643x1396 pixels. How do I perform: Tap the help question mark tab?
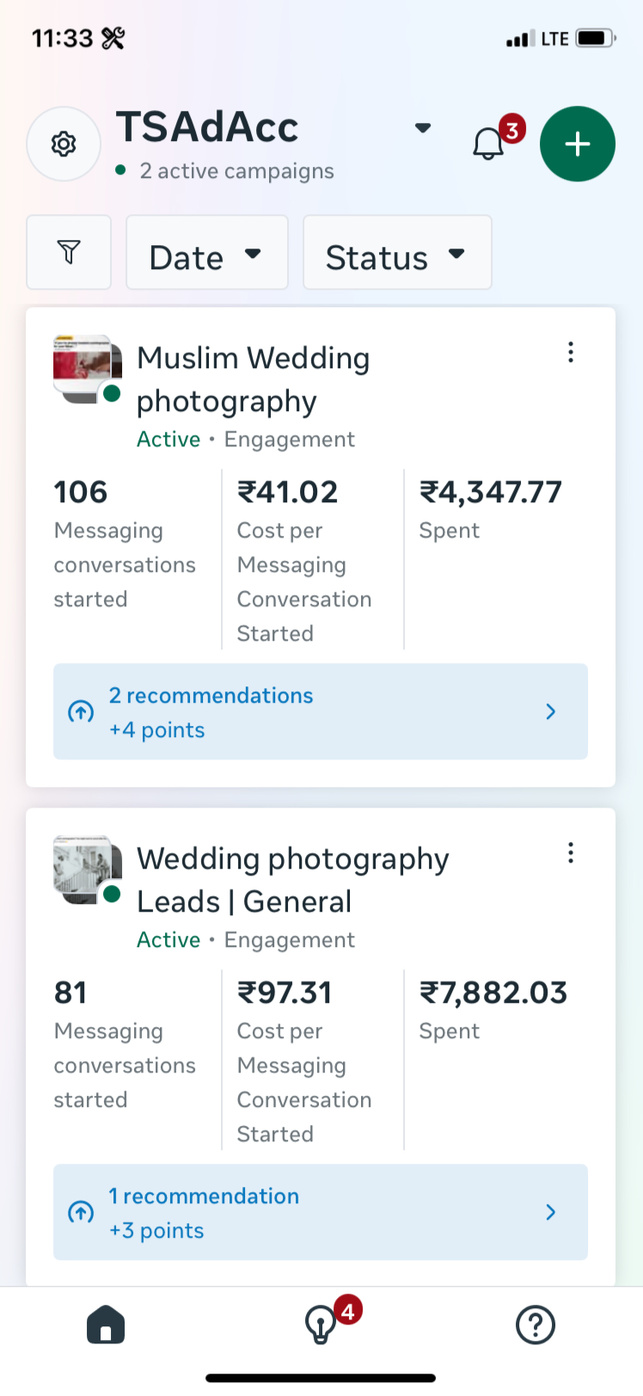pos(535,1325)
